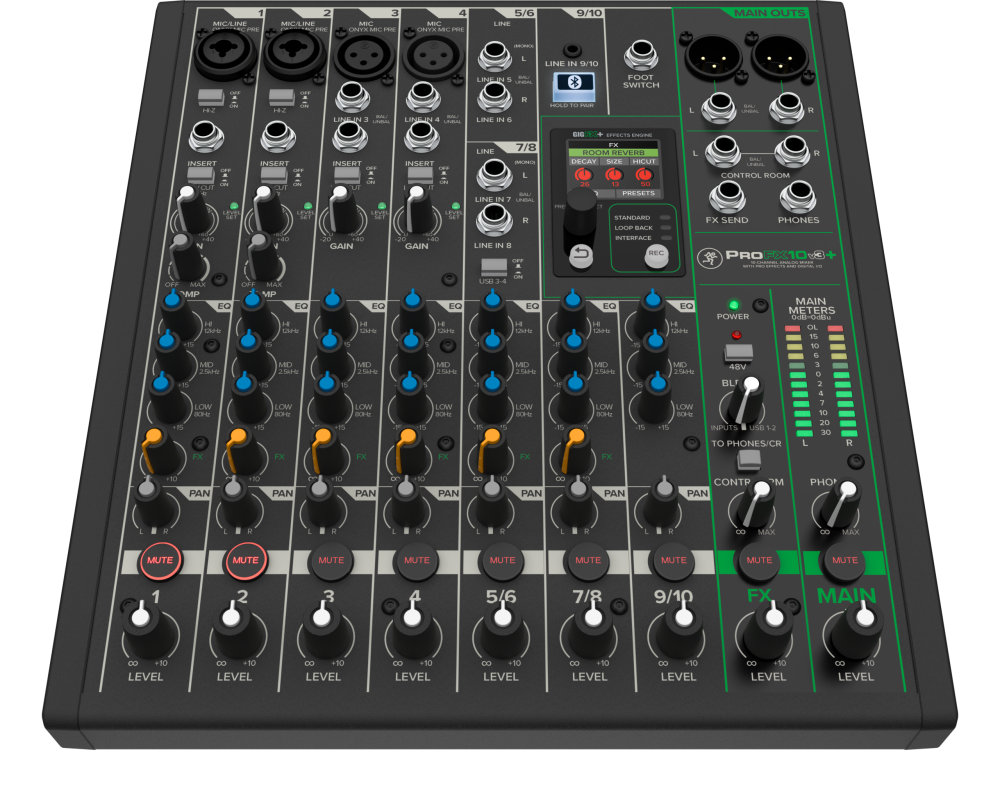Click channel 7/8's orange FX send knob

(x=575, y=452)
